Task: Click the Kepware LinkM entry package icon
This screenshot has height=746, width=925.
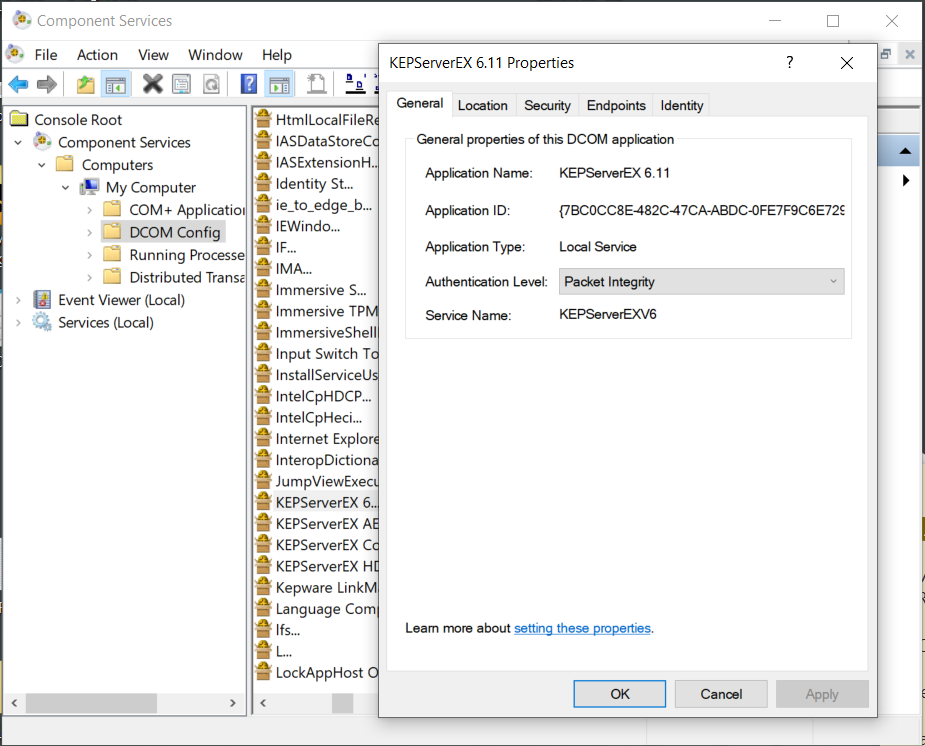Action: 263,586
